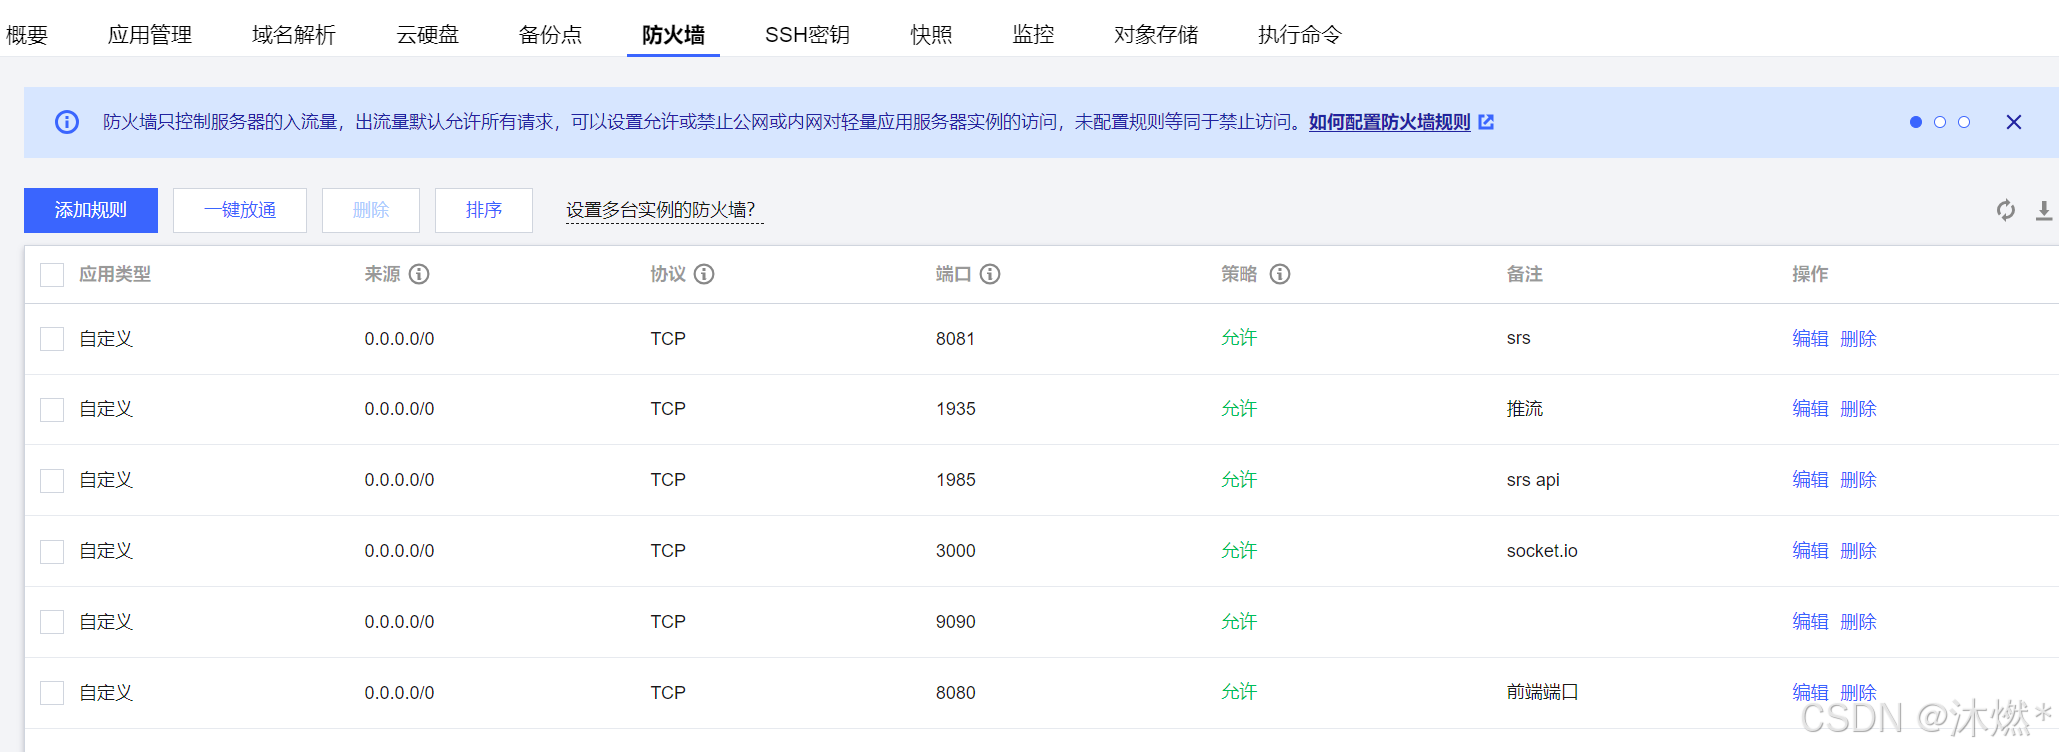Viewport: 2059px width, 752px height.
Task: Click the srs api remark cell
Action: click(1533, 480)
